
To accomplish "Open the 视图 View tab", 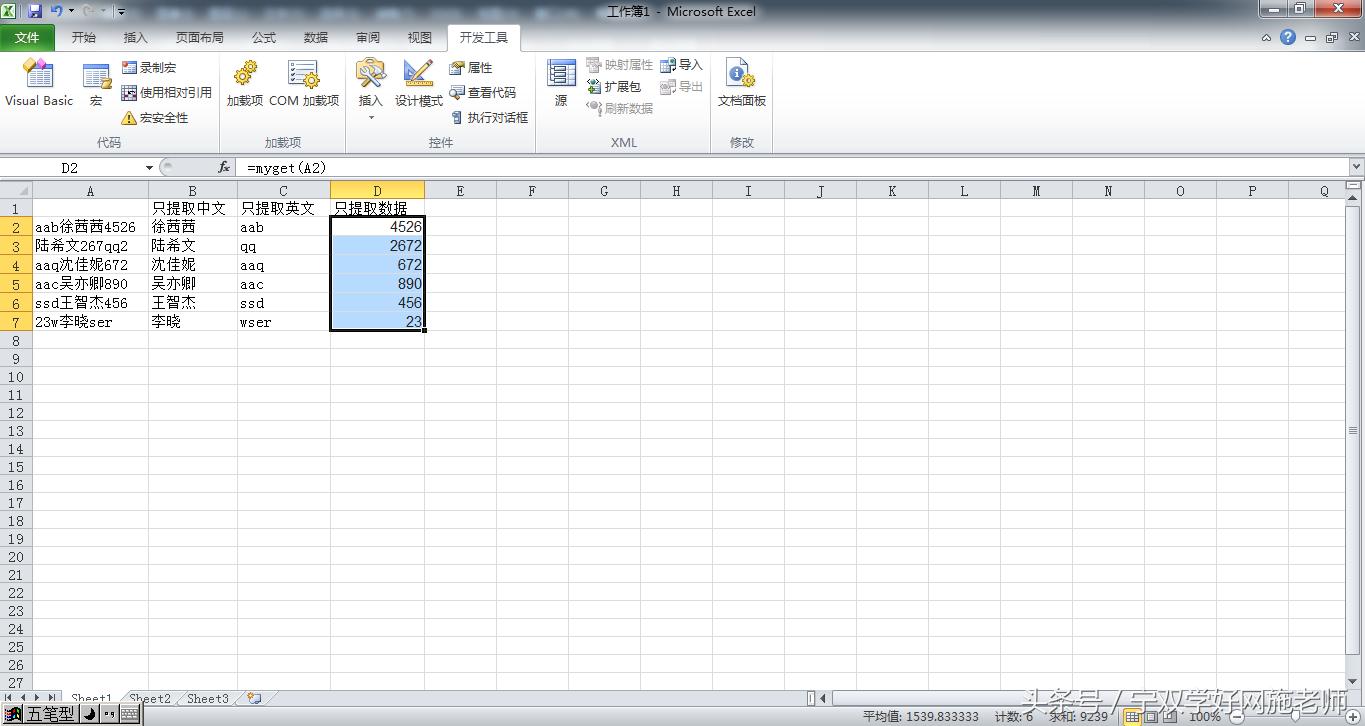I will [x=420, y=38].
